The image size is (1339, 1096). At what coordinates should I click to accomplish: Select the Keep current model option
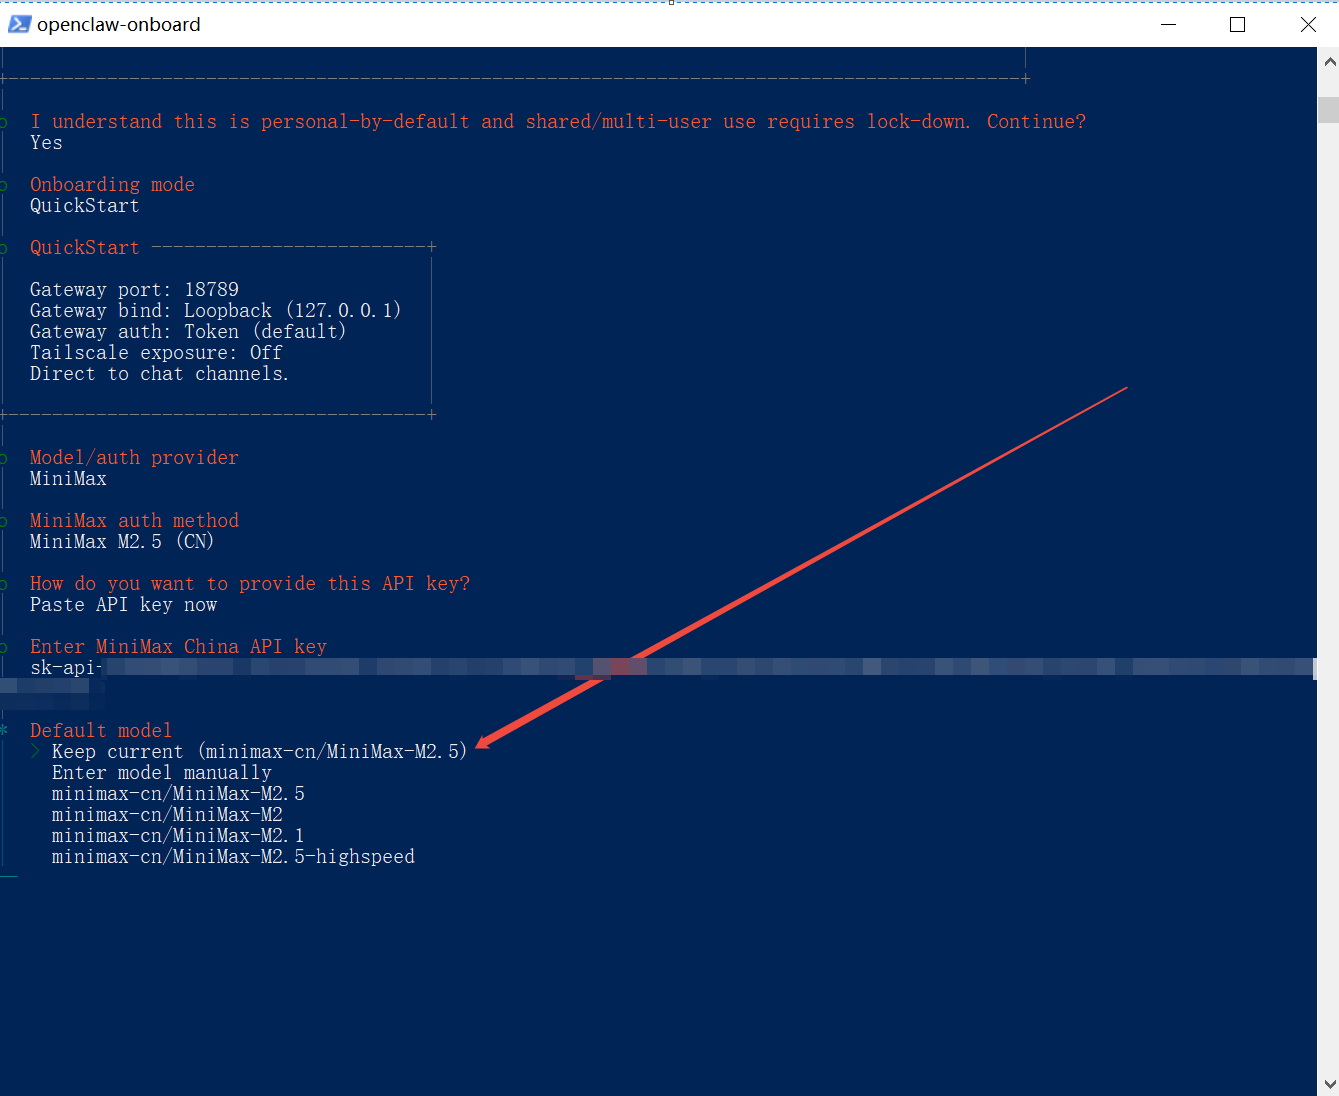click(259, 752)
